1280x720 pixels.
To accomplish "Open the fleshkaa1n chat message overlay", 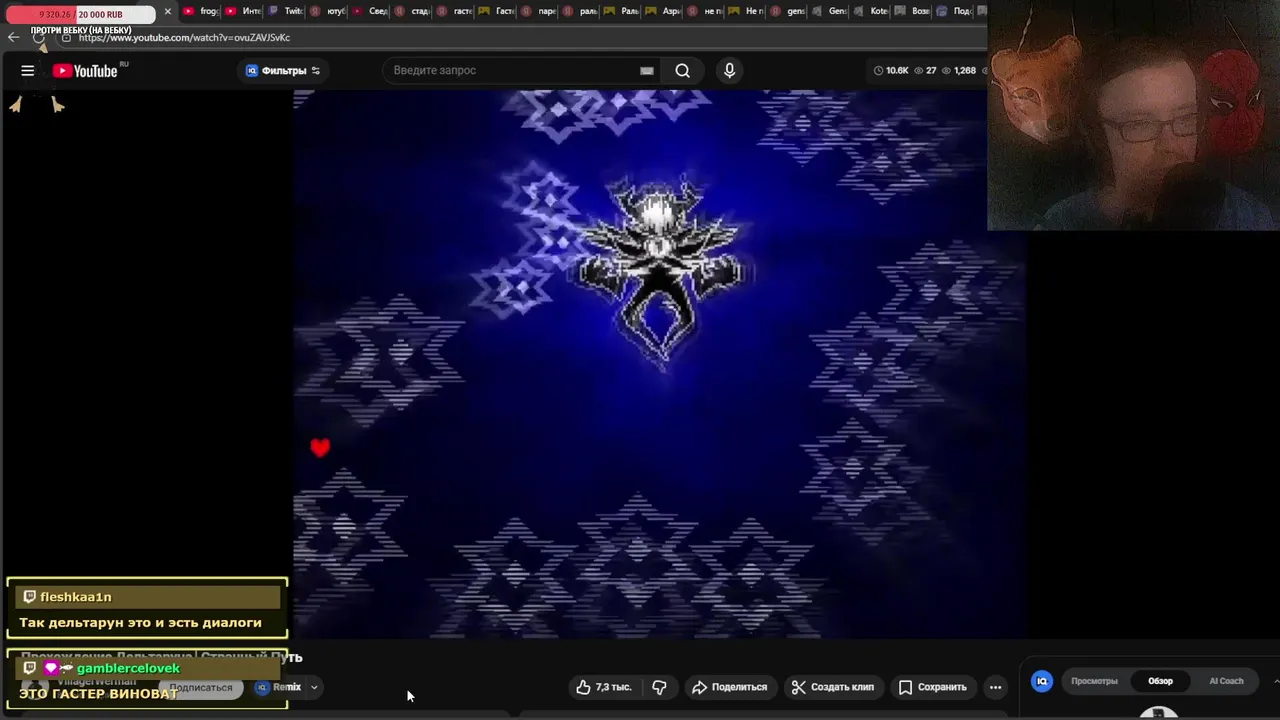I will (x=147, y=608).
